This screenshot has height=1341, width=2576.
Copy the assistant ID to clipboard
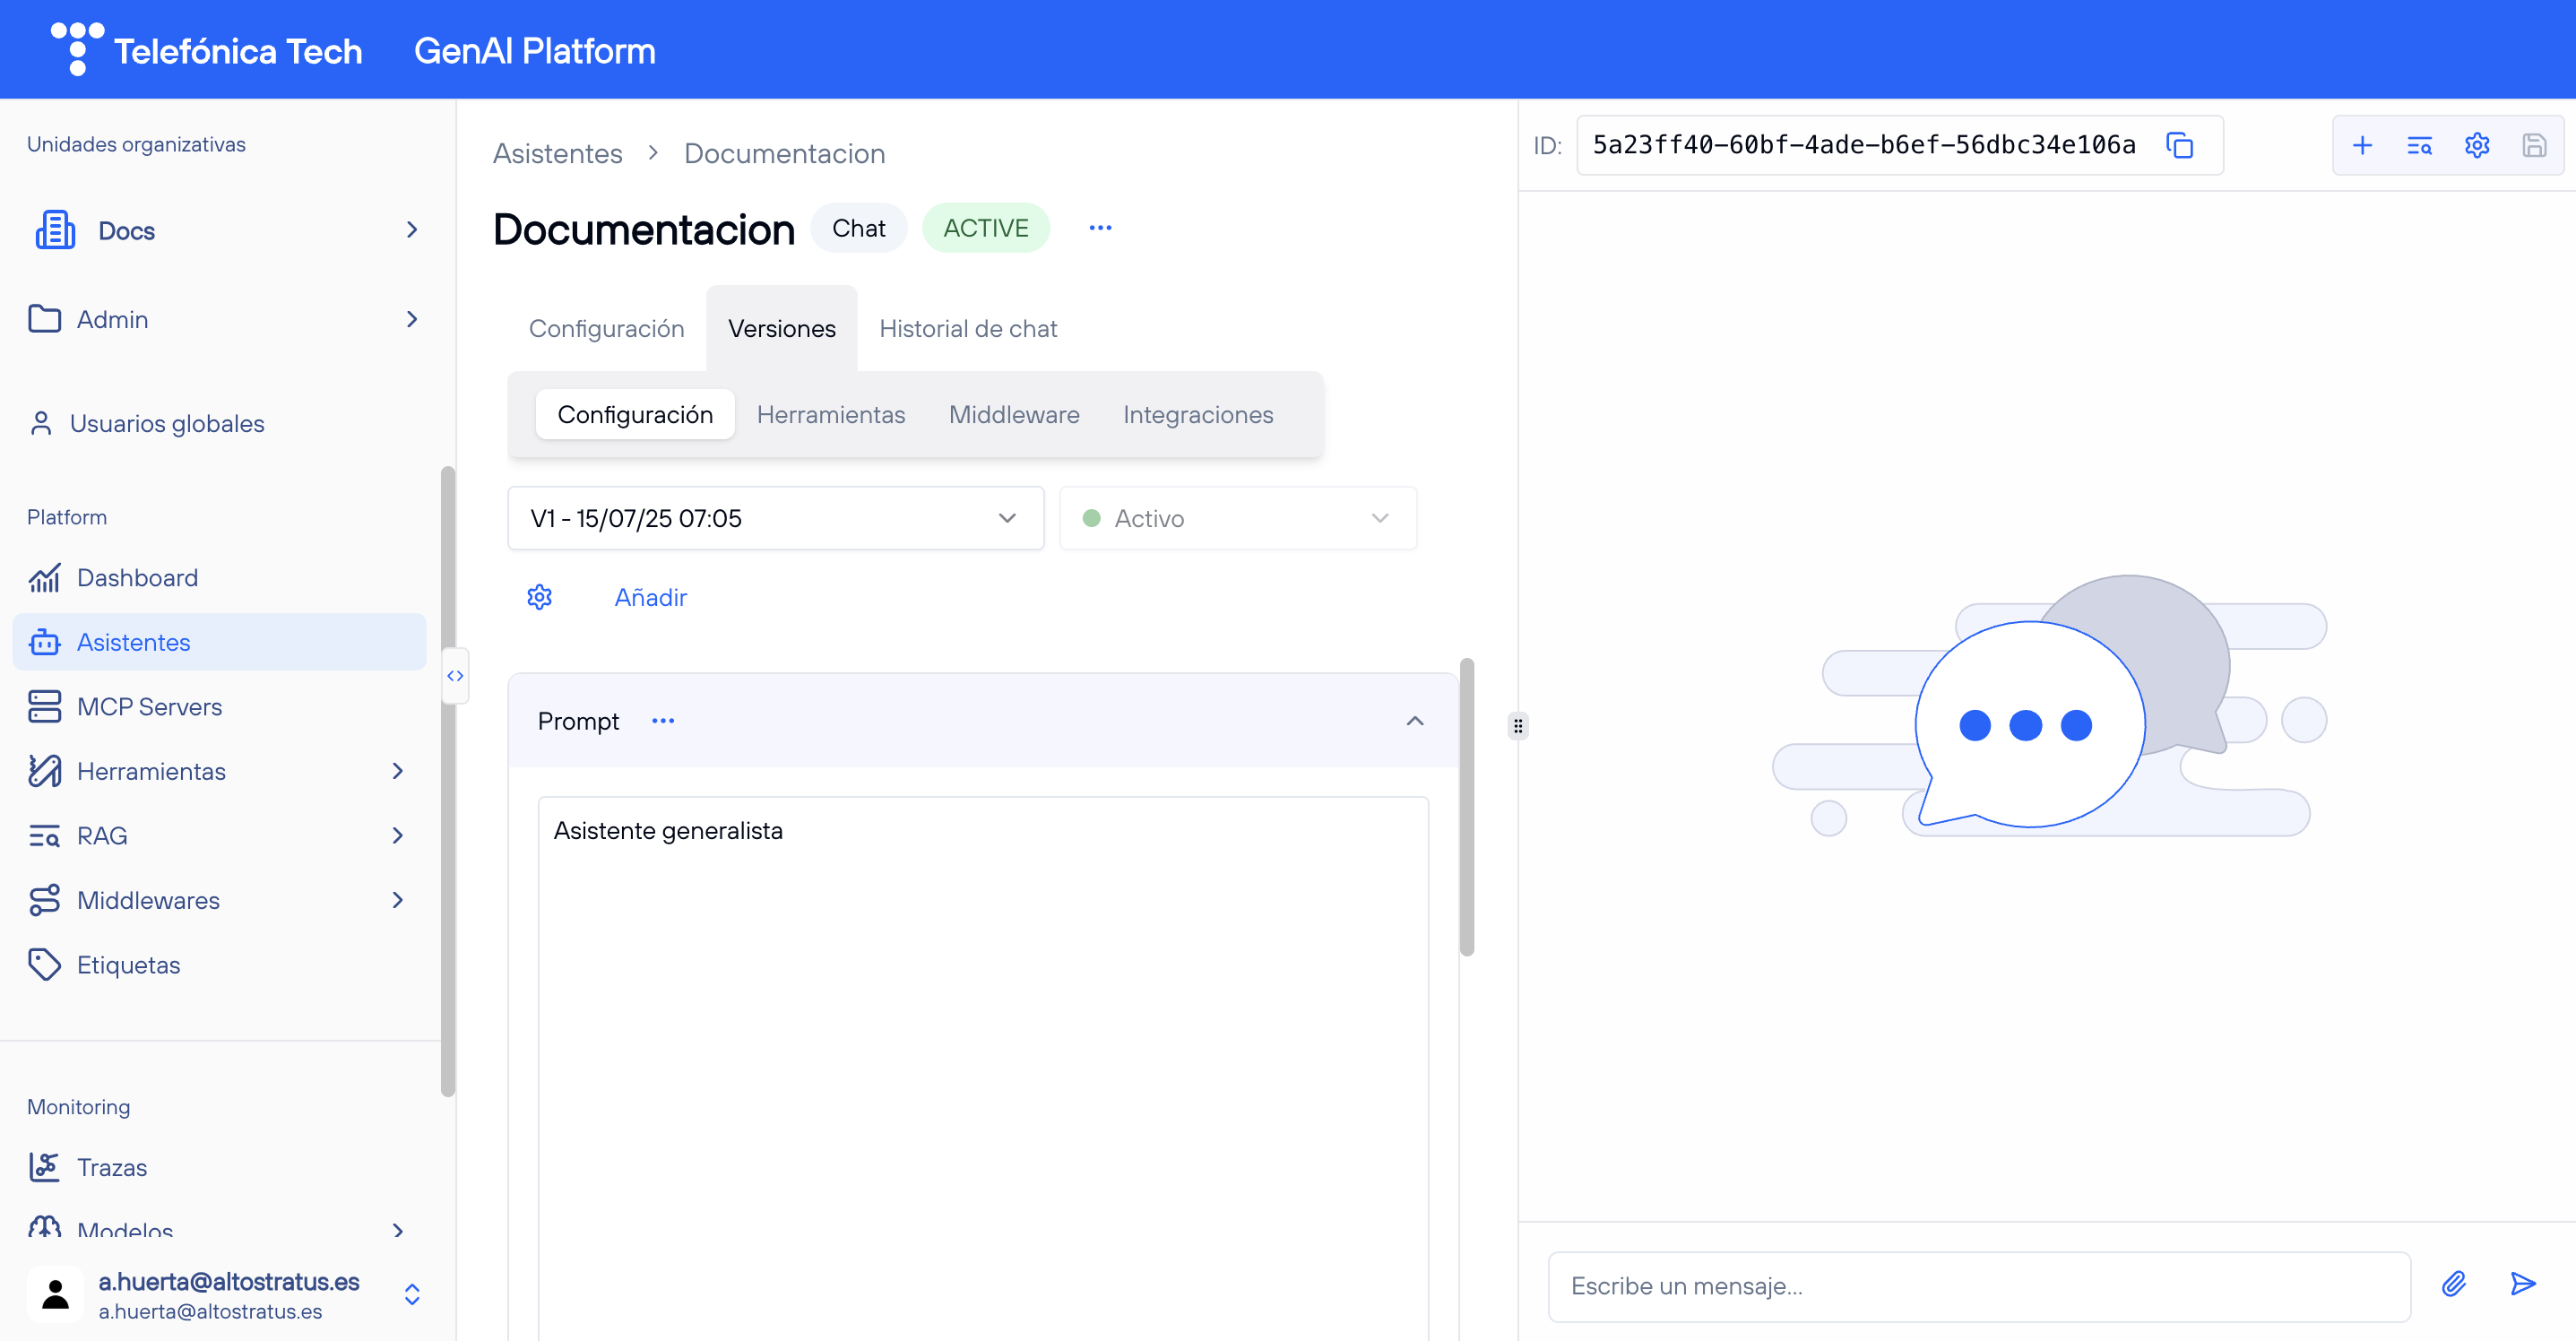[2179, 145]
